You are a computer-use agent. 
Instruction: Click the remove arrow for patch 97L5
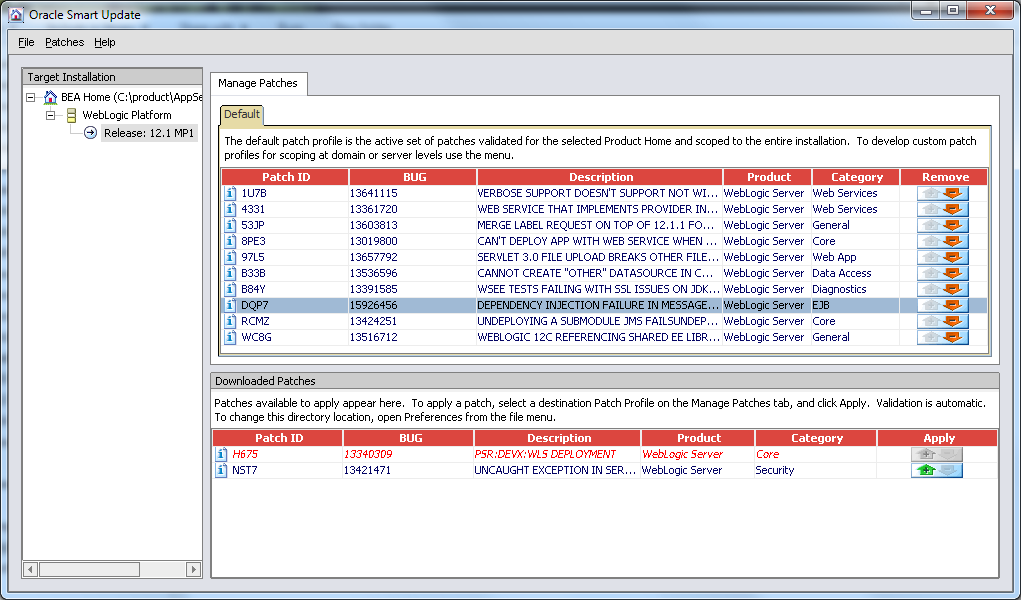click(x=954, y=257)
